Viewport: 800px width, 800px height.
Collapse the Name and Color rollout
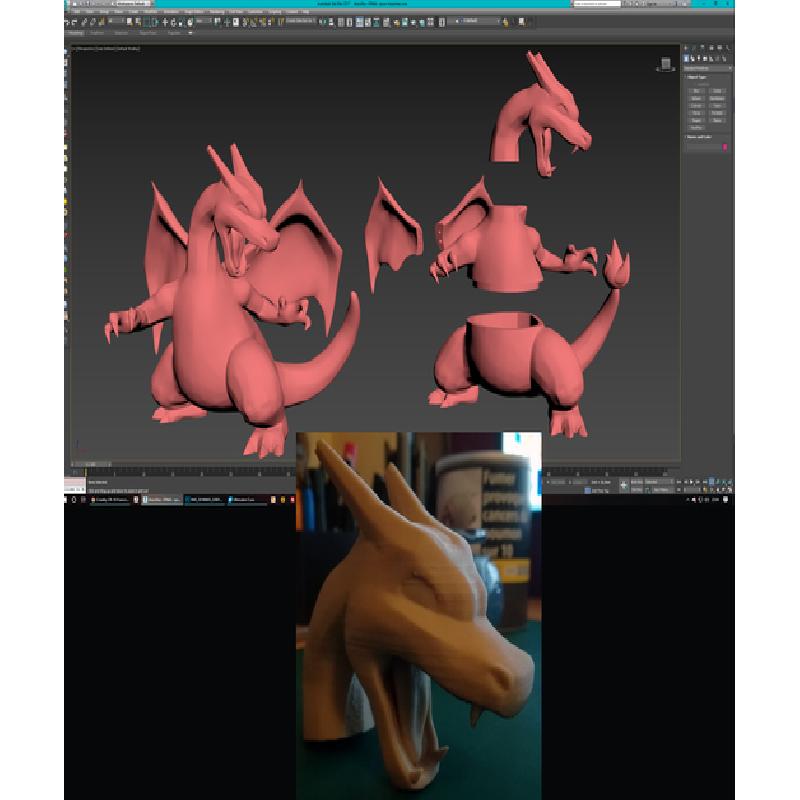point(698,137)
